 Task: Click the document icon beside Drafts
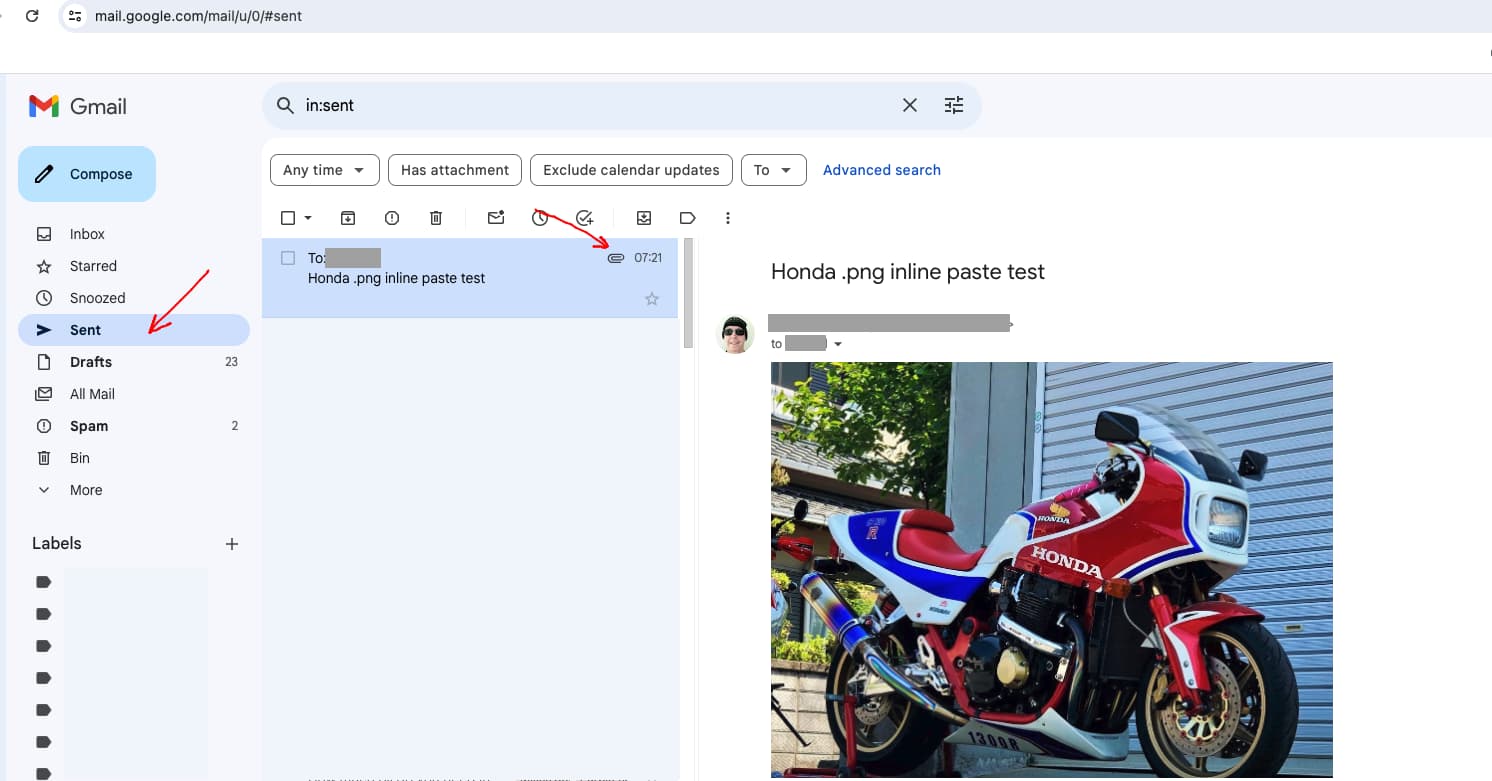44,362
